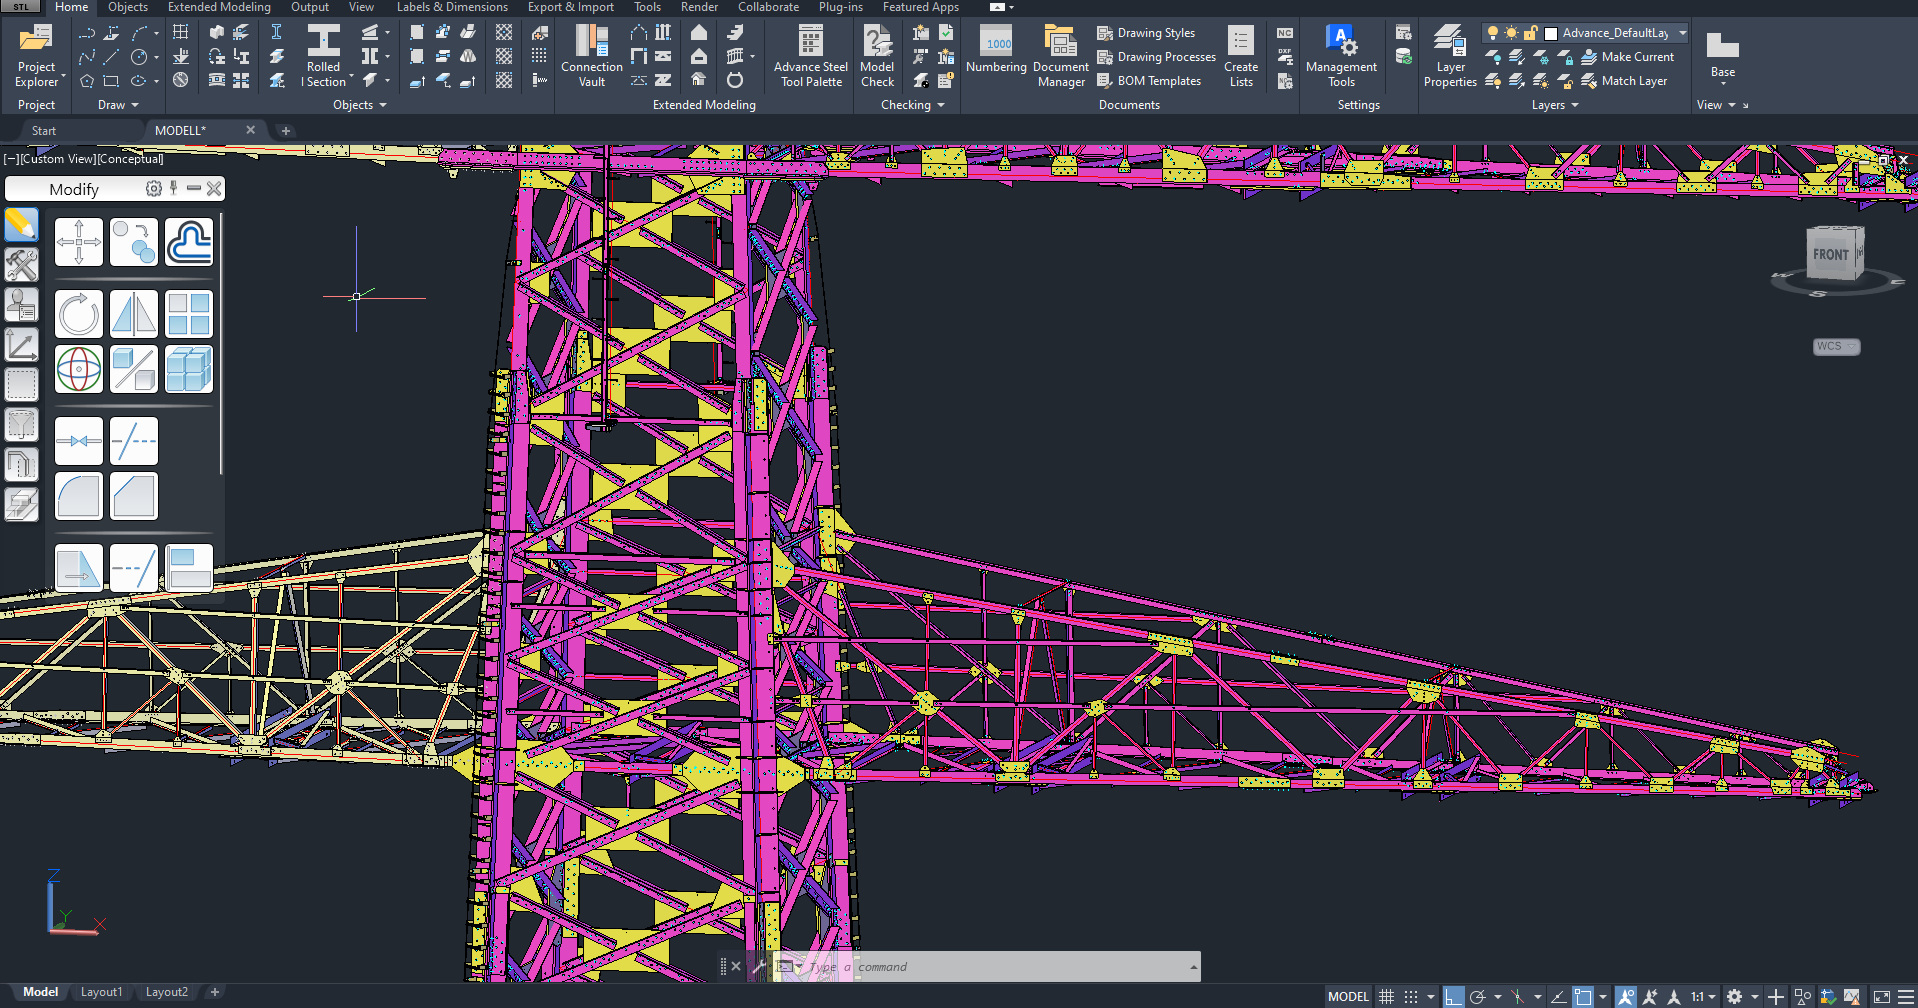Toggle polar tracking in status bar

[1477, 997]
